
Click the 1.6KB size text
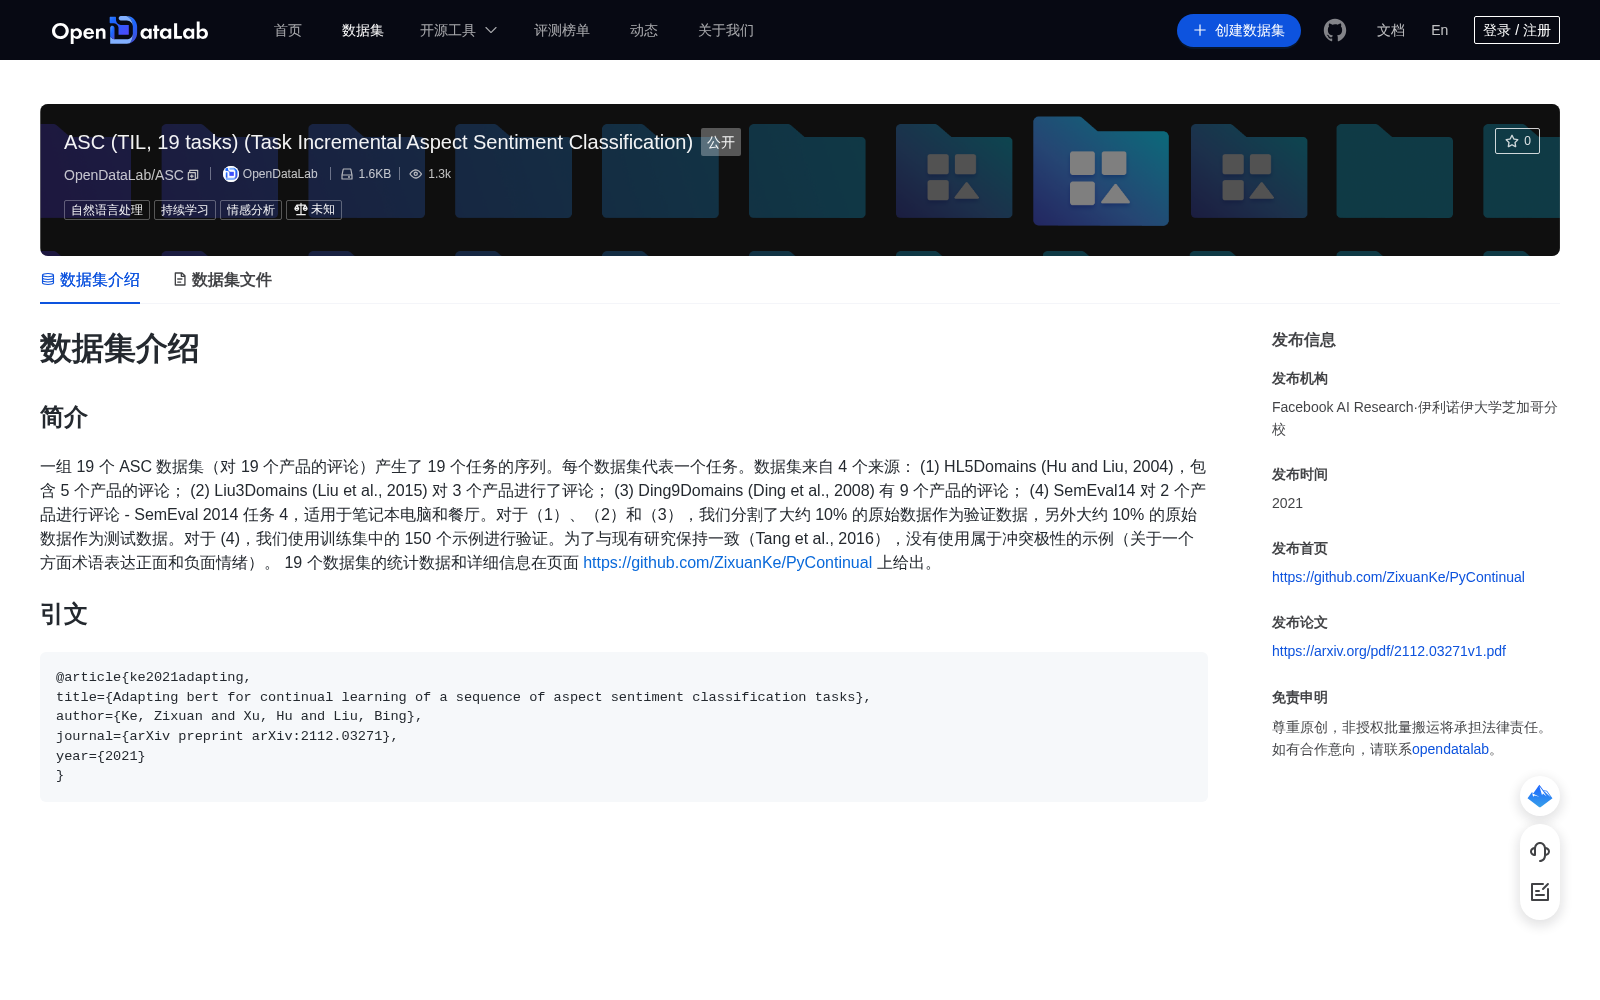[x=375, y=174]
